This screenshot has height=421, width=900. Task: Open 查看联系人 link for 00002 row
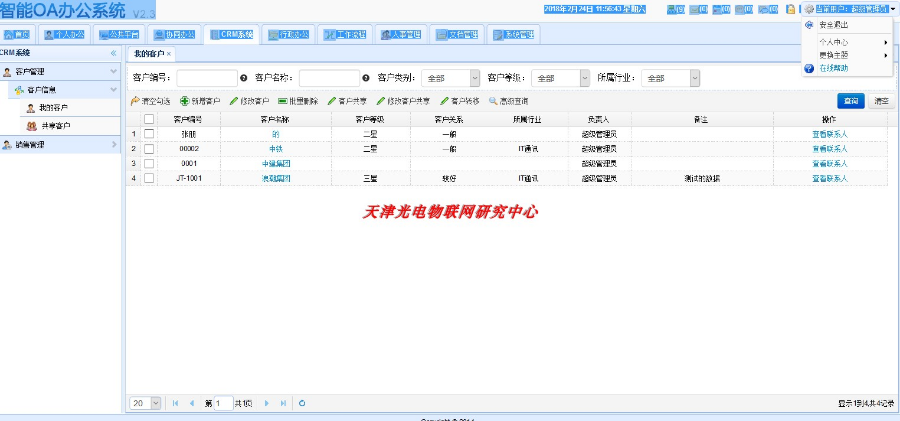(829, 149)
